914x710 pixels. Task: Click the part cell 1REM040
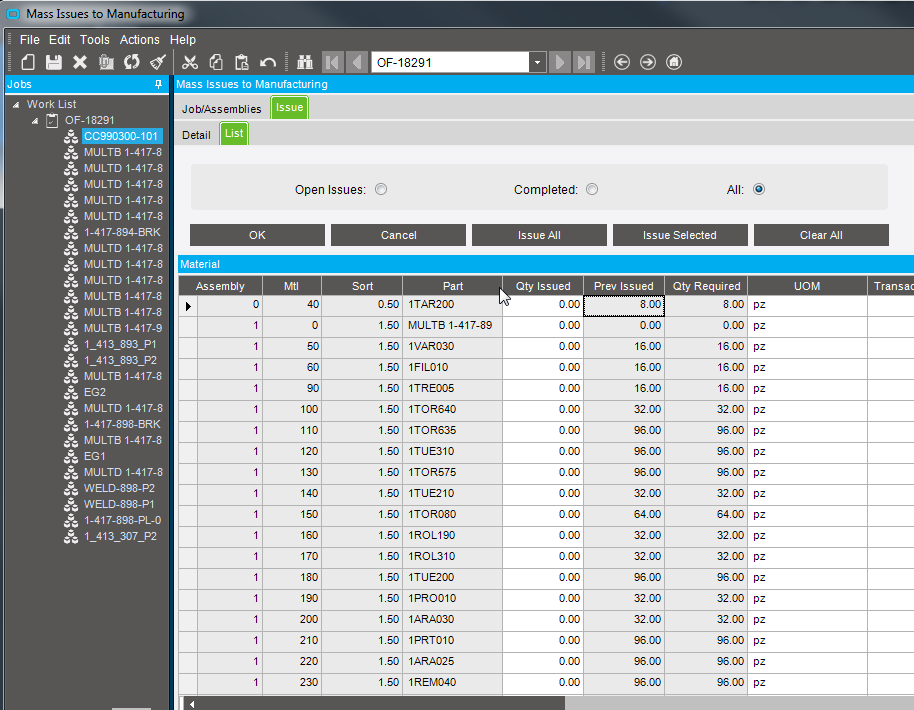[452, 683]
